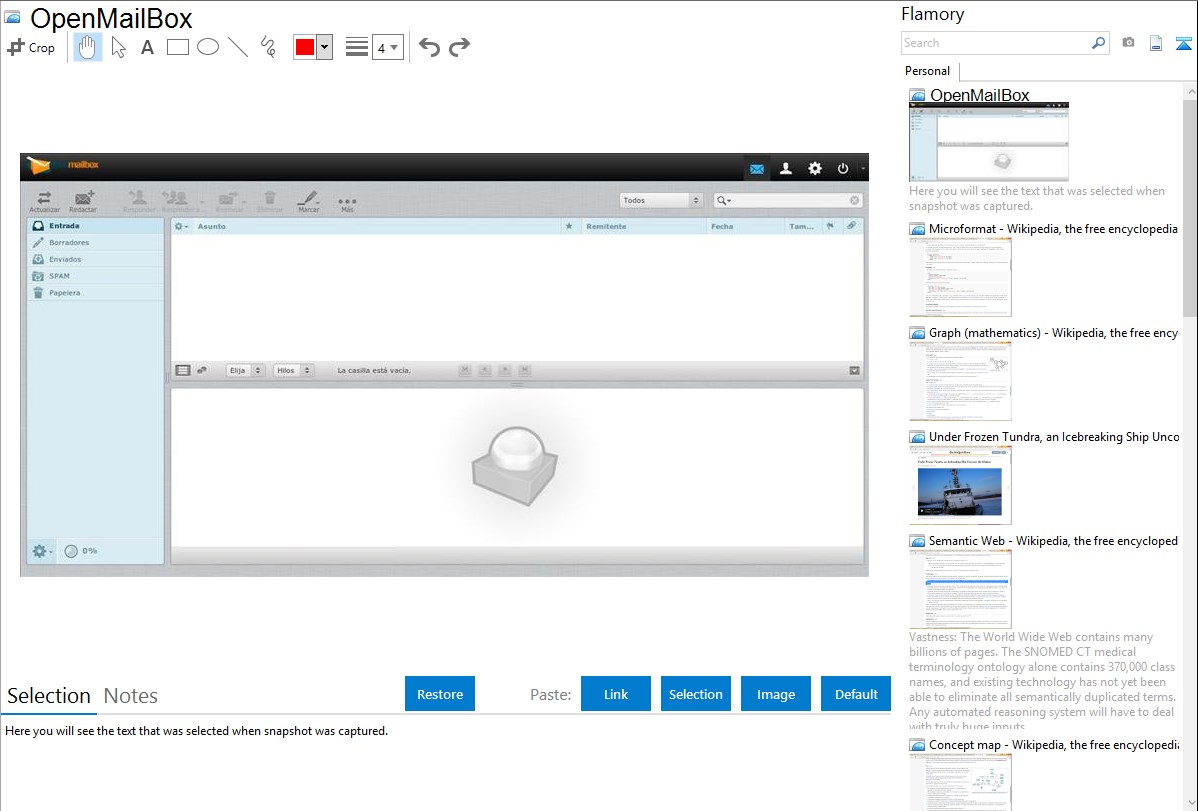Image resolution: width=1198 pixels, height=811 pixels.
Task: Undo the last edit
Action: pos(429,47)
